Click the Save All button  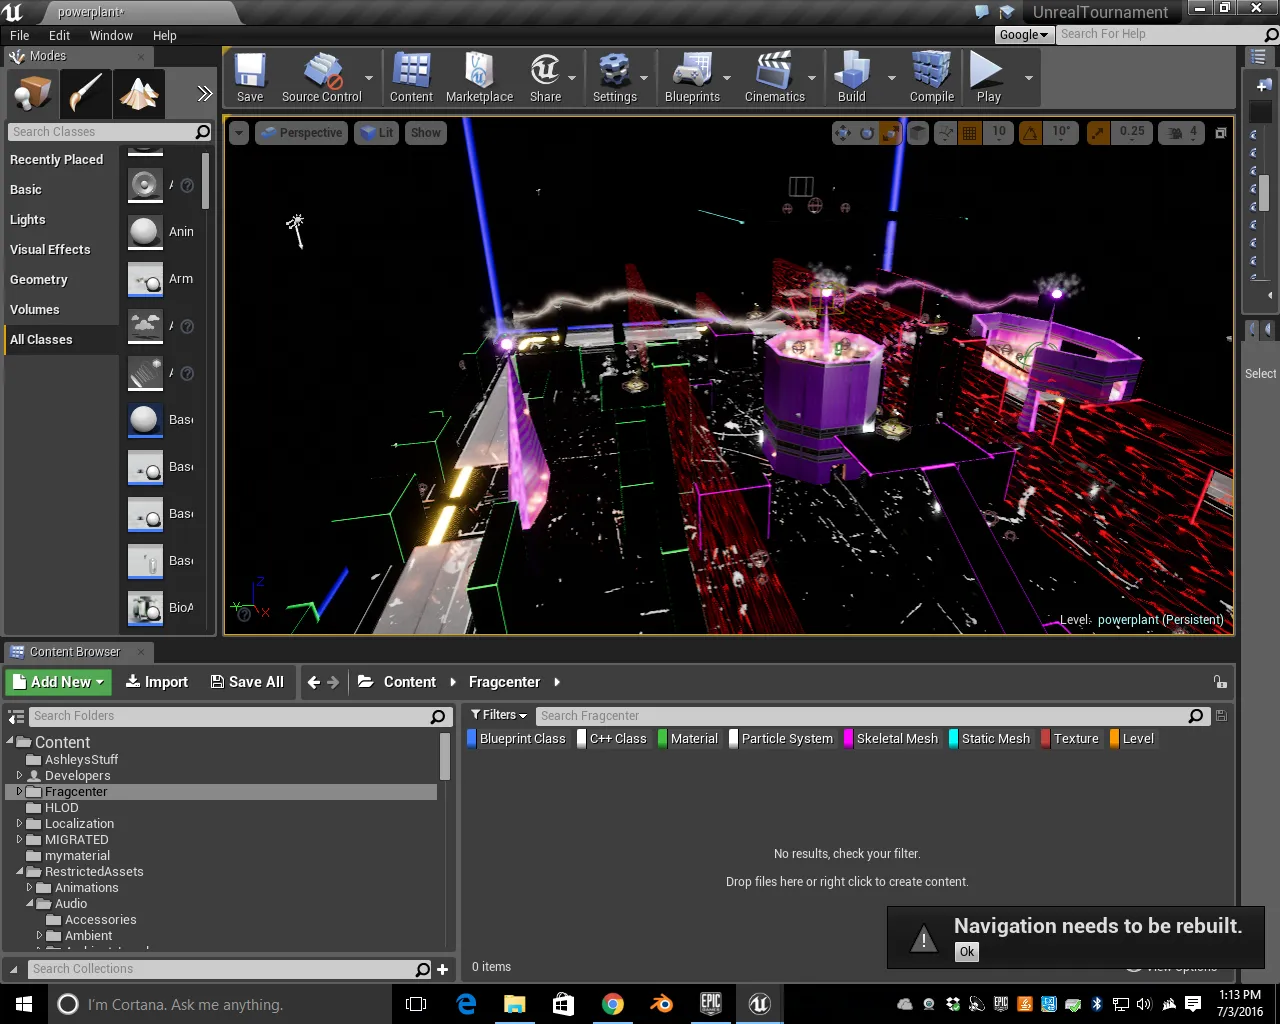click(x=247, y=682)
